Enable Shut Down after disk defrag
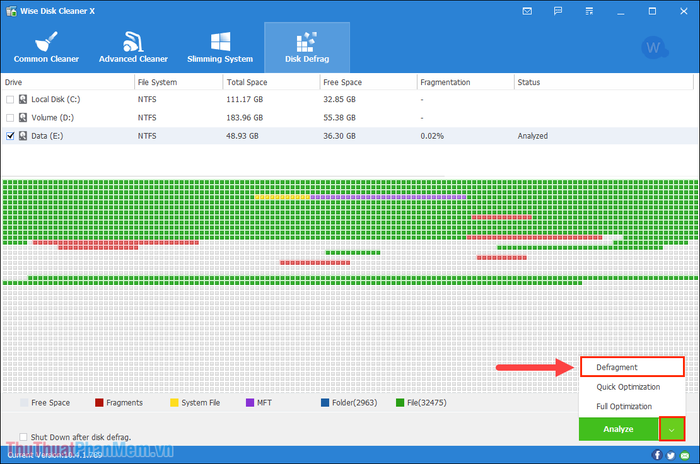This screenshot has height=464, width=700. click(23, 437)
